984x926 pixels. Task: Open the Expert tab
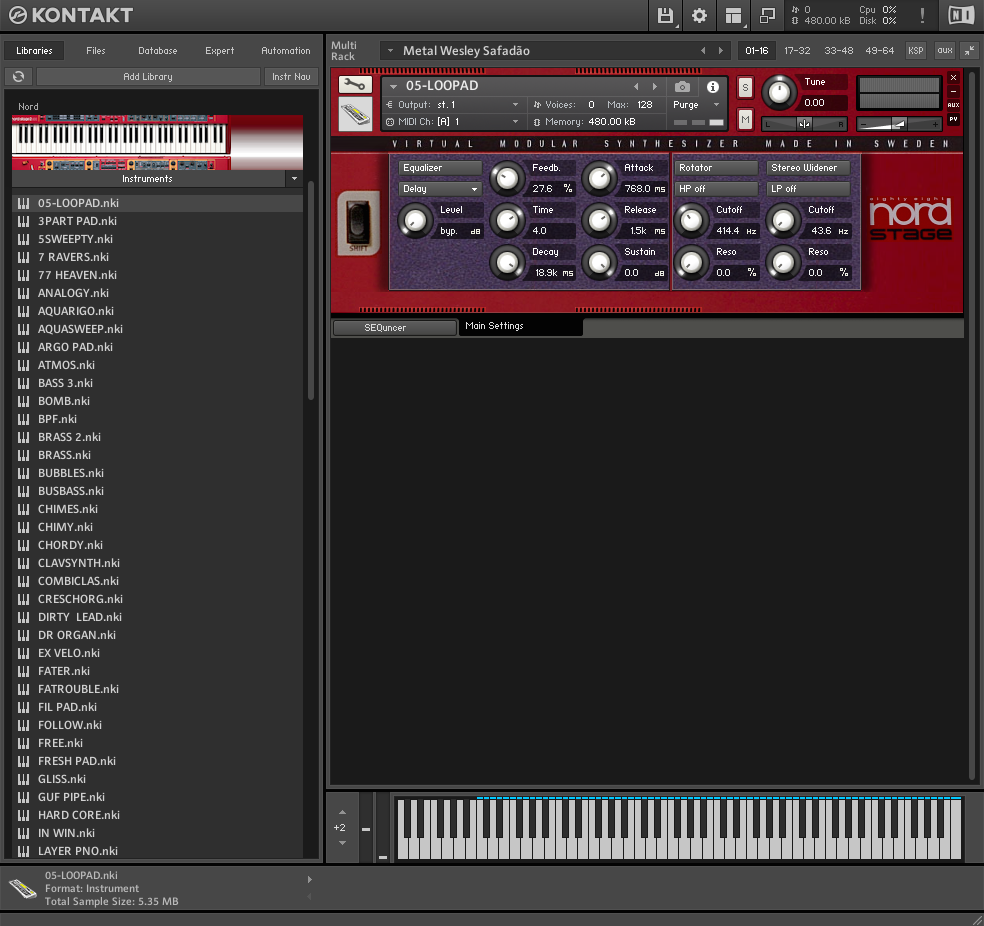point(220,51)
